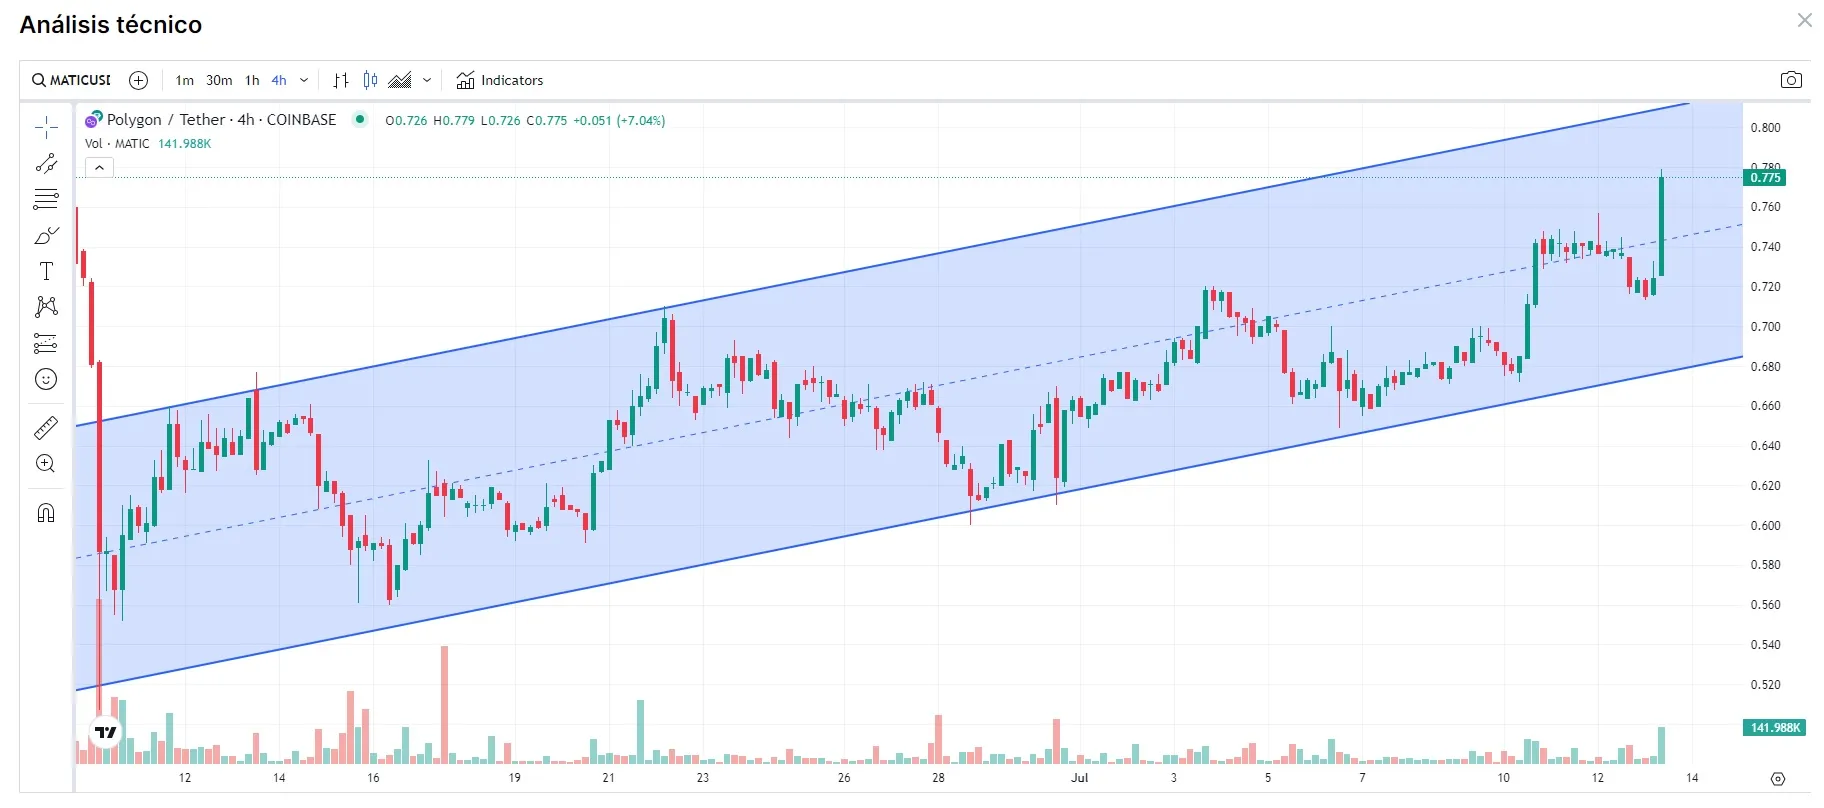Expand the chart style dropdown arrow

point(427,80)
